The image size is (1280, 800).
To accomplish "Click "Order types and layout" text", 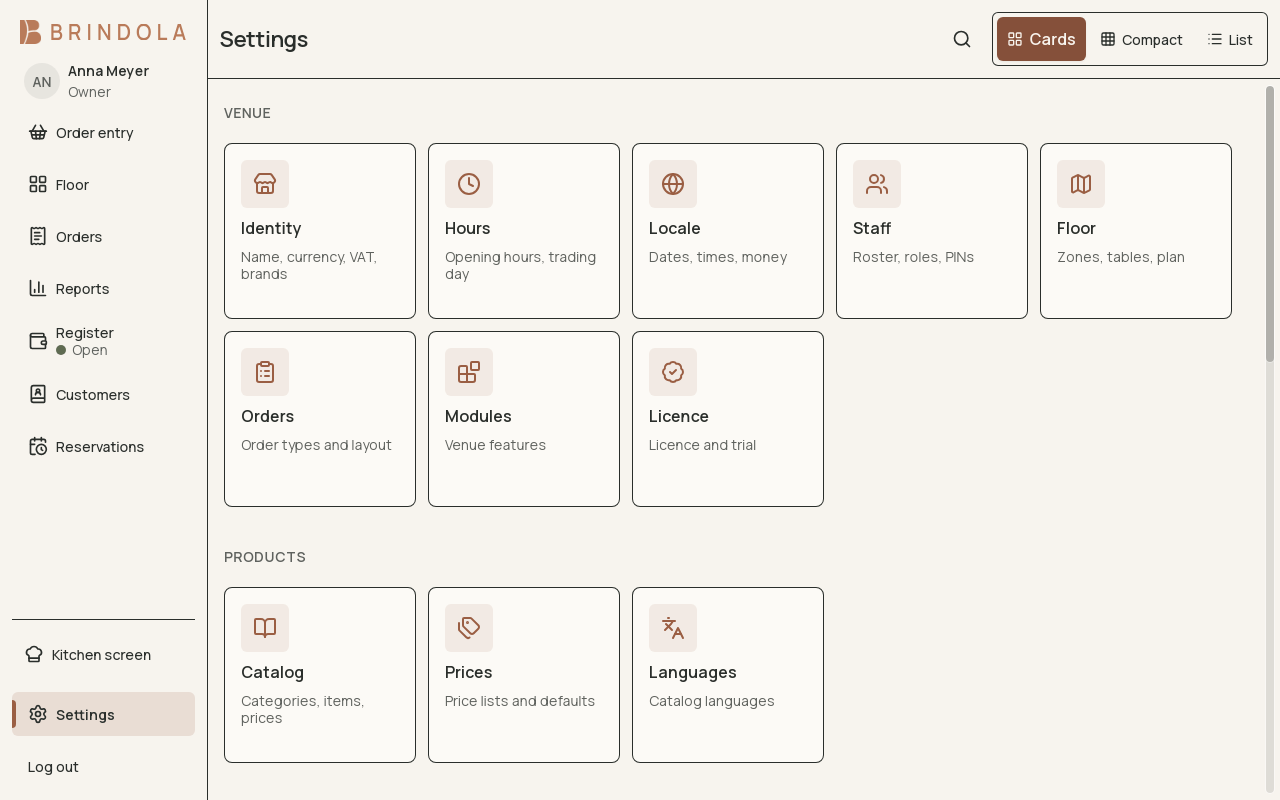I will click(x=316, y=445).
